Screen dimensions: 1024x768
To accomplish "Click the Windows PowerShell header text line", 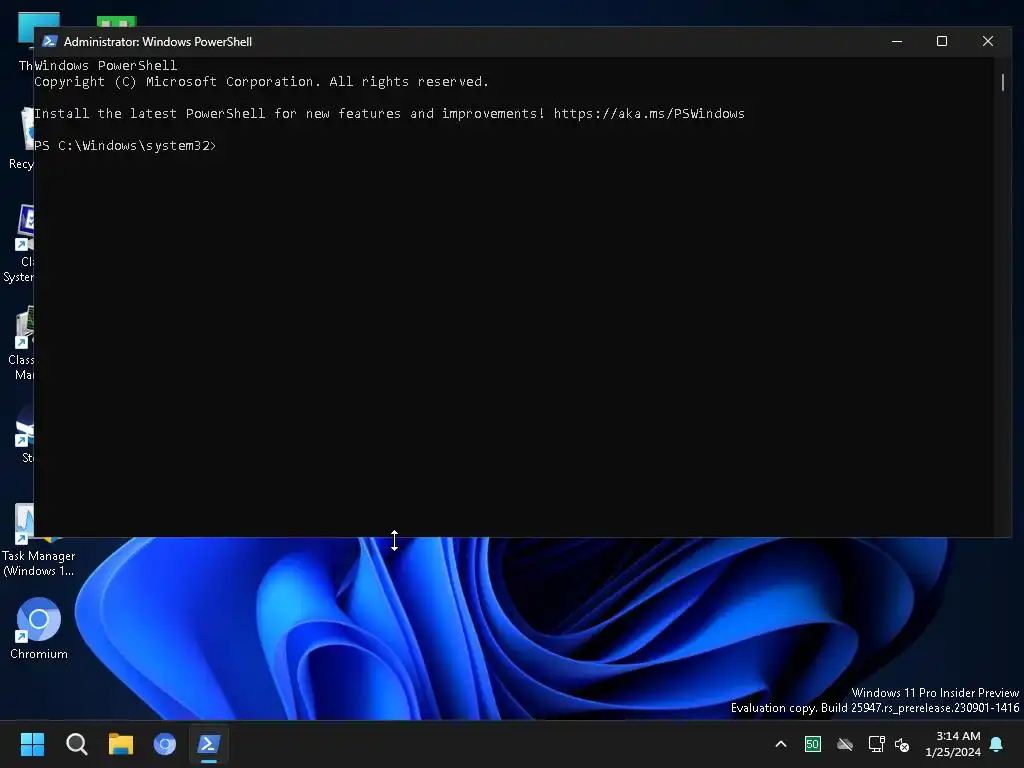I will (x=105, y=65).
